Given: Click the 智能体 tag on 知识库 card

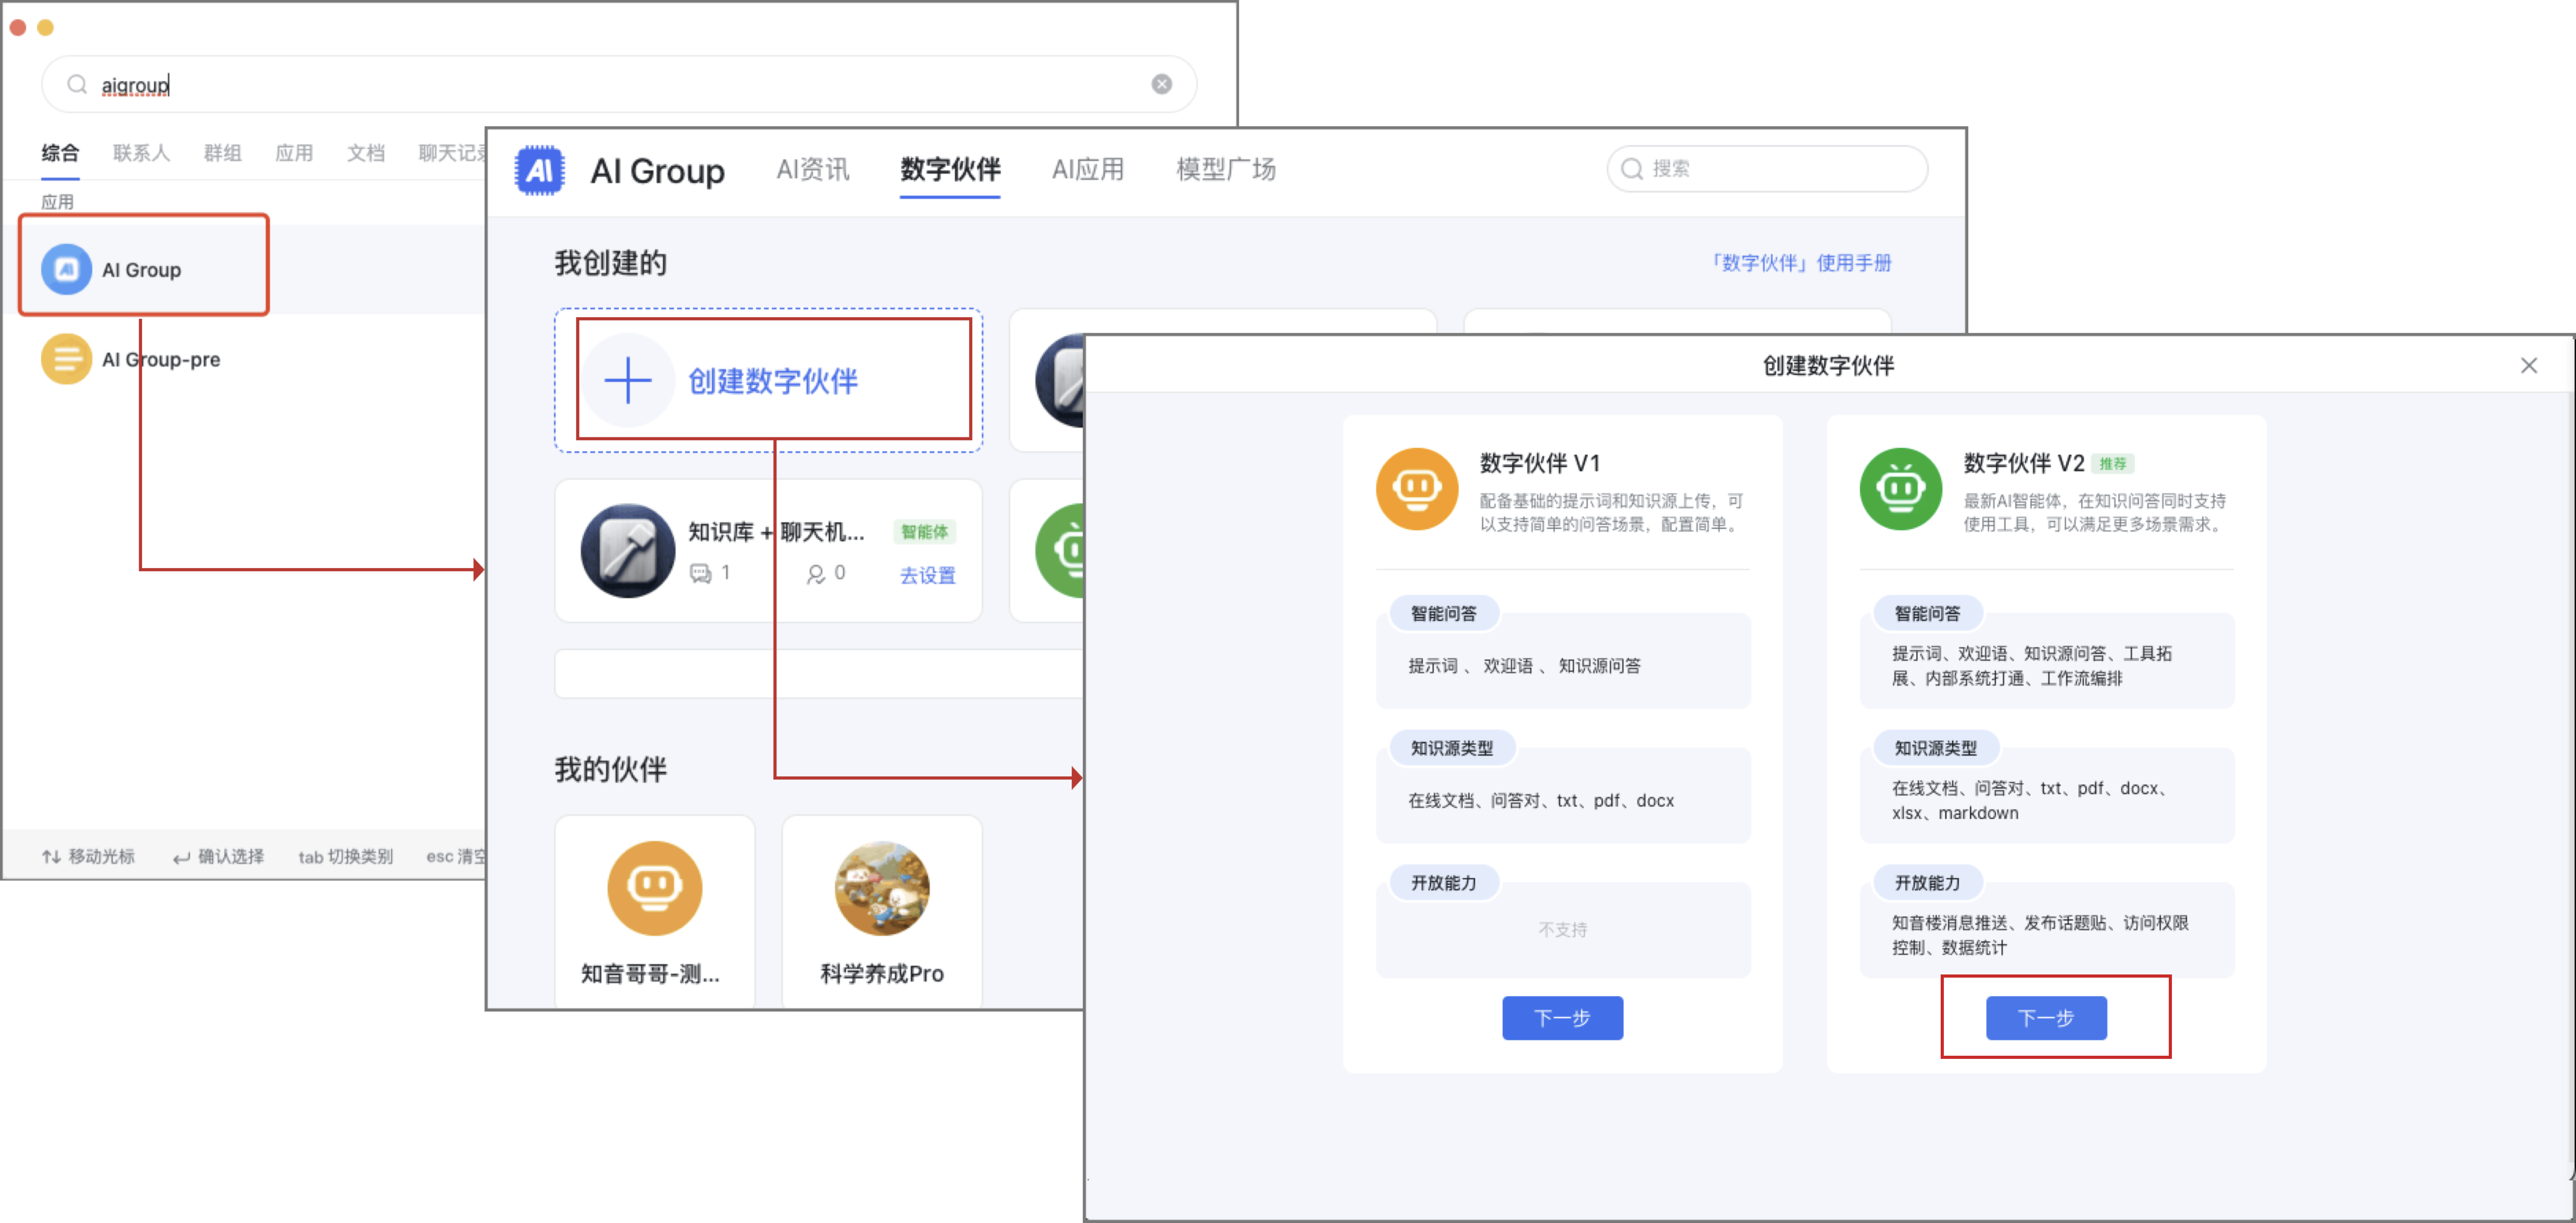Looking at the screenshot, I should (x=924, y=532).
